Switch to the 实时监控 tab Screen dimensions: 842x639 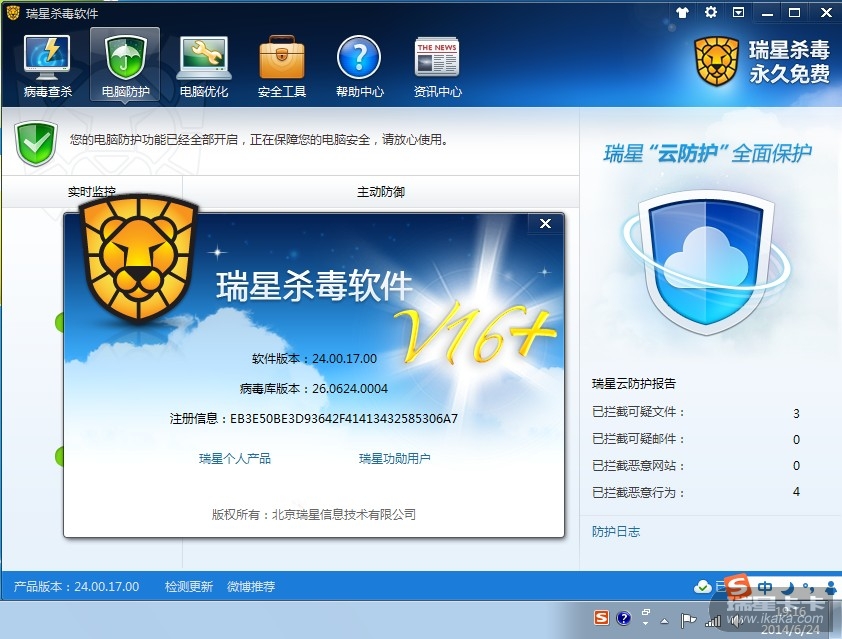click(91, 192)
